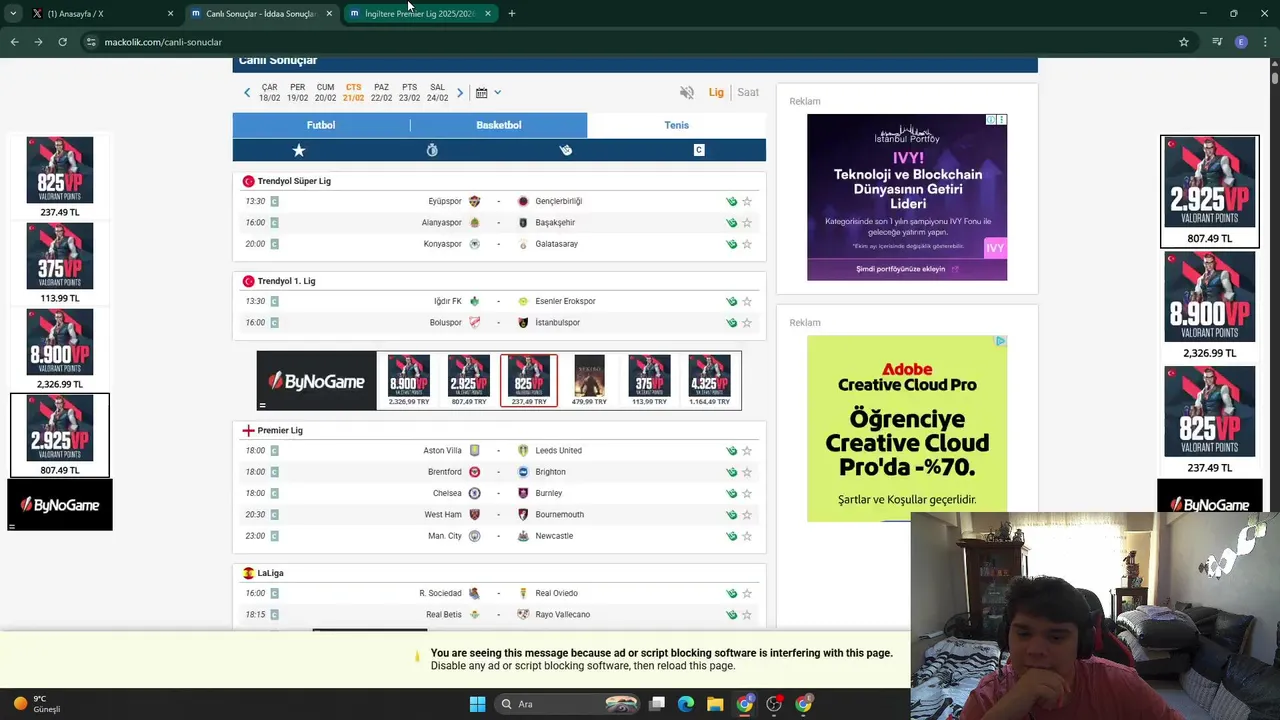Click the taskbar Ara search box
1280x720 pixels.
(566, 704)
